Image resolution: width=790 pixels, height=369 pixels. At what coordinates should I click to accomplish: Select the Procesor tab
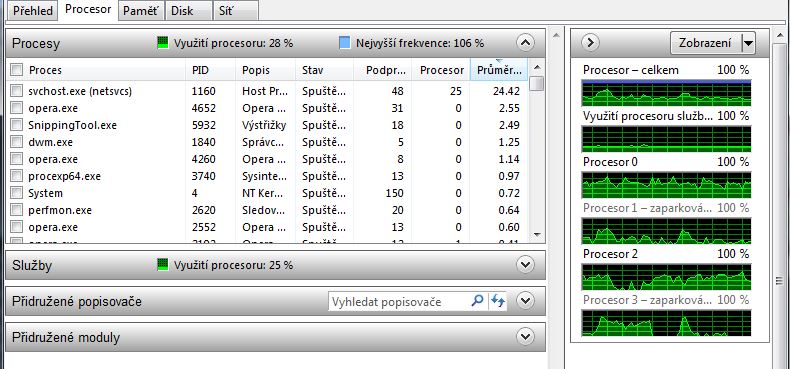pos(88,10)
